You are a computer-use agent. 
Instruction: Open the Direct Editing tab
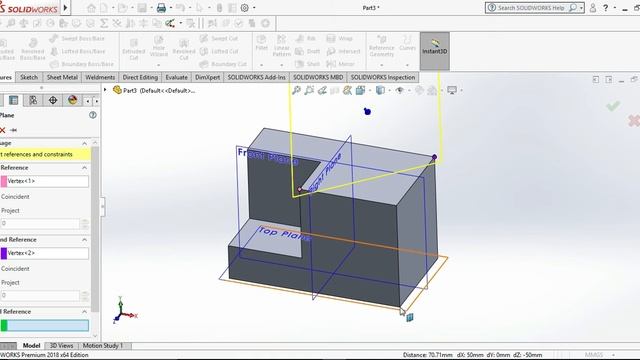click(140, 77)
